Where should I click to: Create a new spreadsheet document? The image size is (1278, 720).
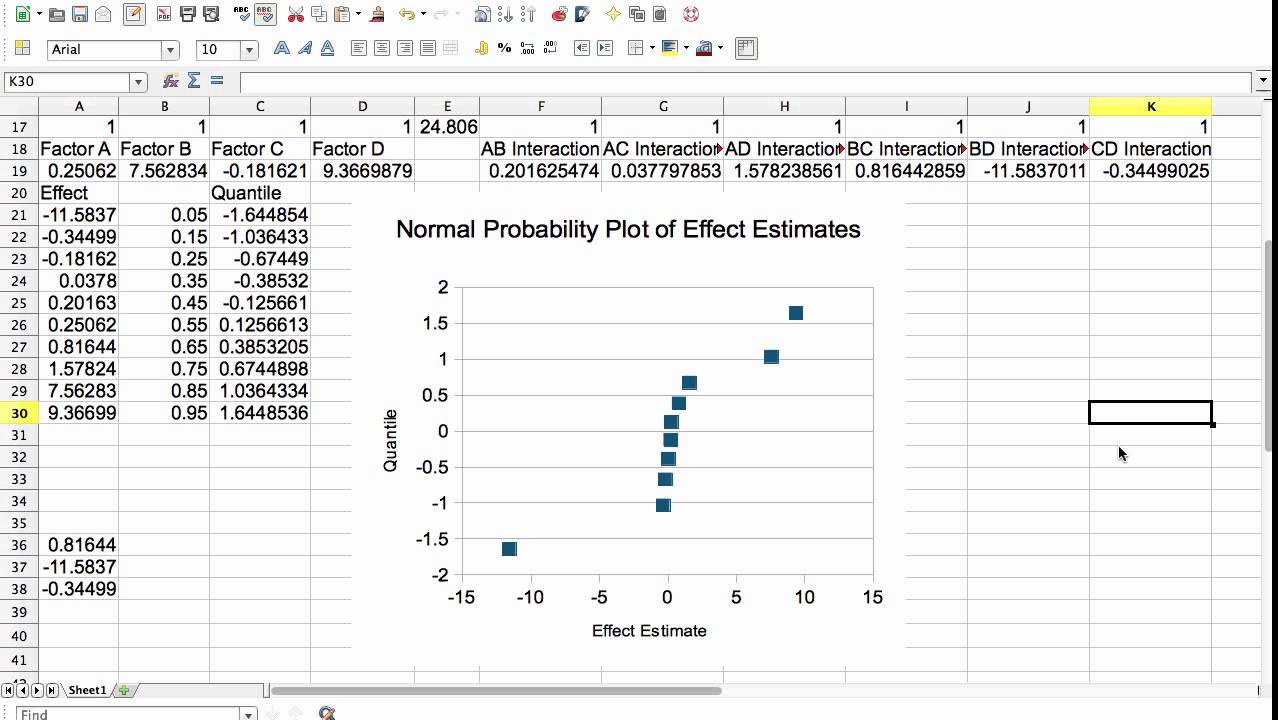[22, 14]
